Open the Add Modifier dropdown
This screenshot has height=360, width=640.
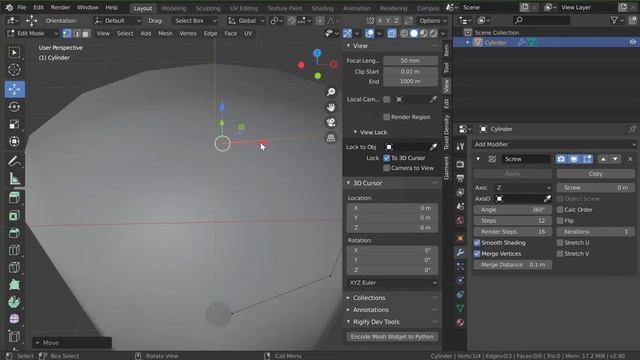pos(554,144)
